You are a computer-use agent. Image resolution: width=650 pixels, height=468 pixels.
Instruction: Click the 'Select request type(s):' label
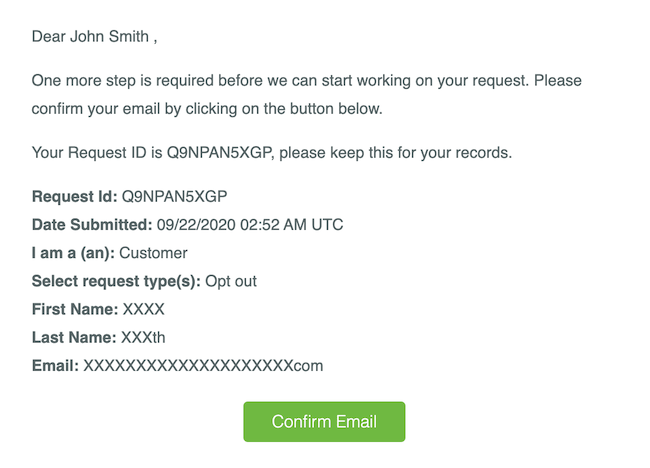(x=116, y=281)
